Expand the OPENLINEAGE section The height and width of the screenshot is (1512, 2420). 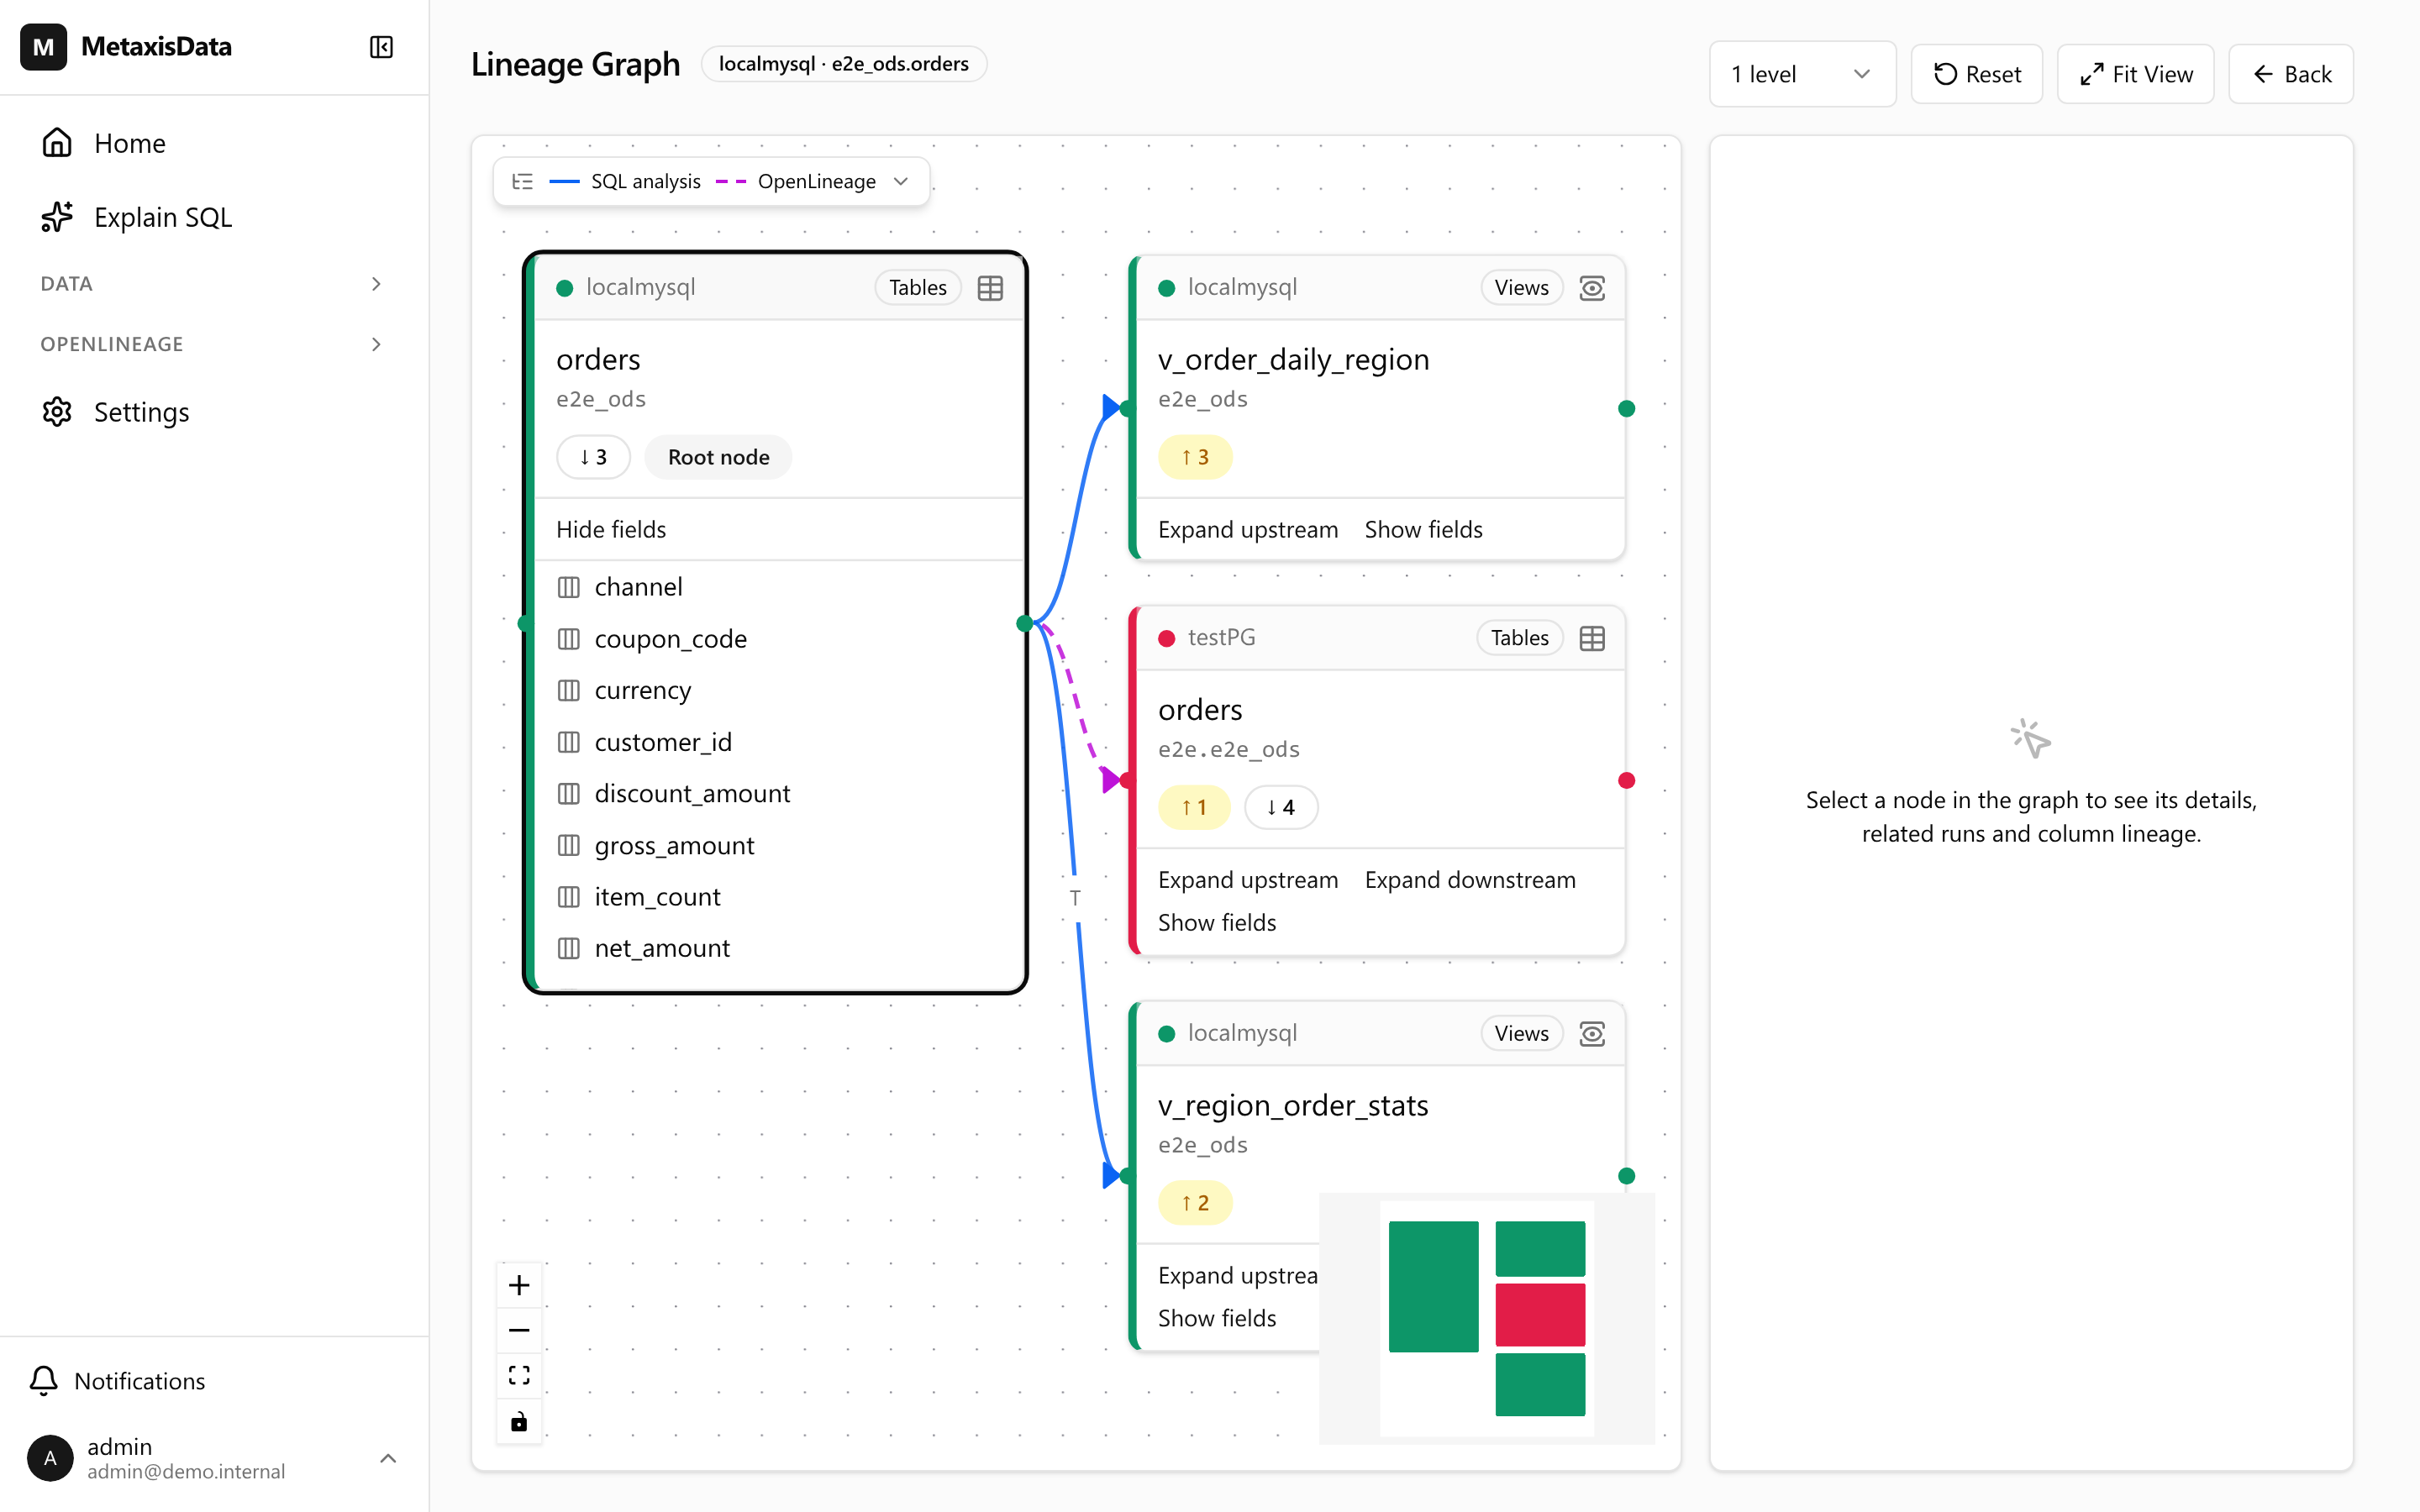pos(214,344)
